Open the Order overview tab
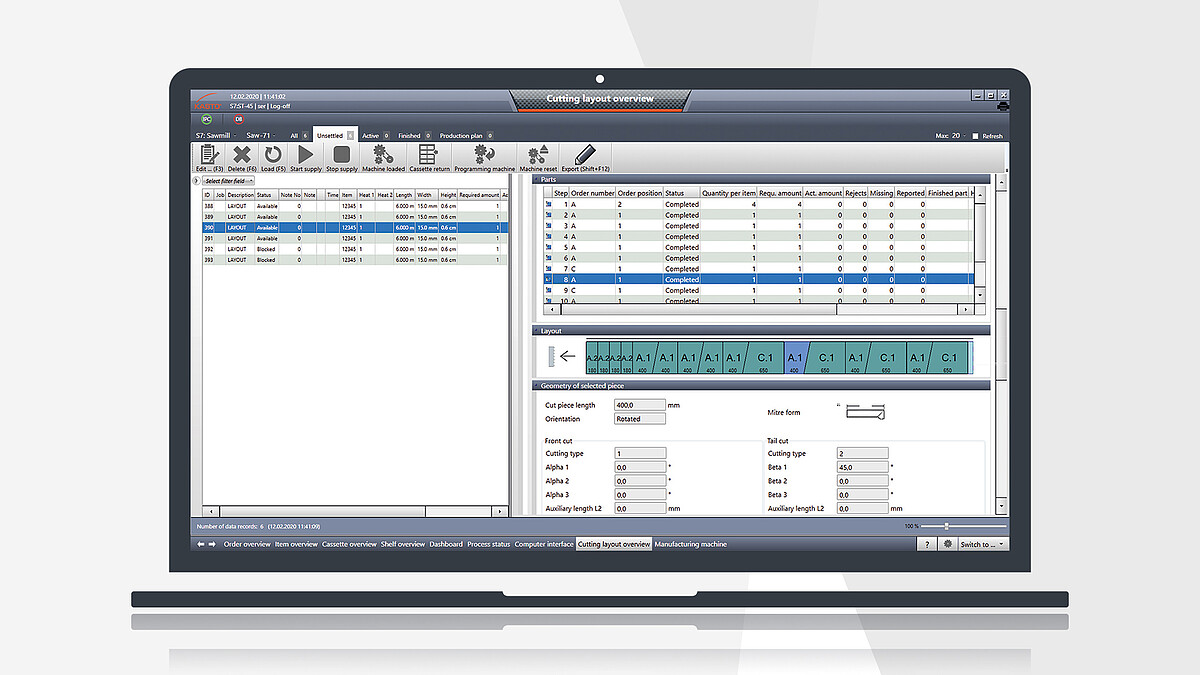This screenshot has width=1200, height=675. tap(246, 544)
